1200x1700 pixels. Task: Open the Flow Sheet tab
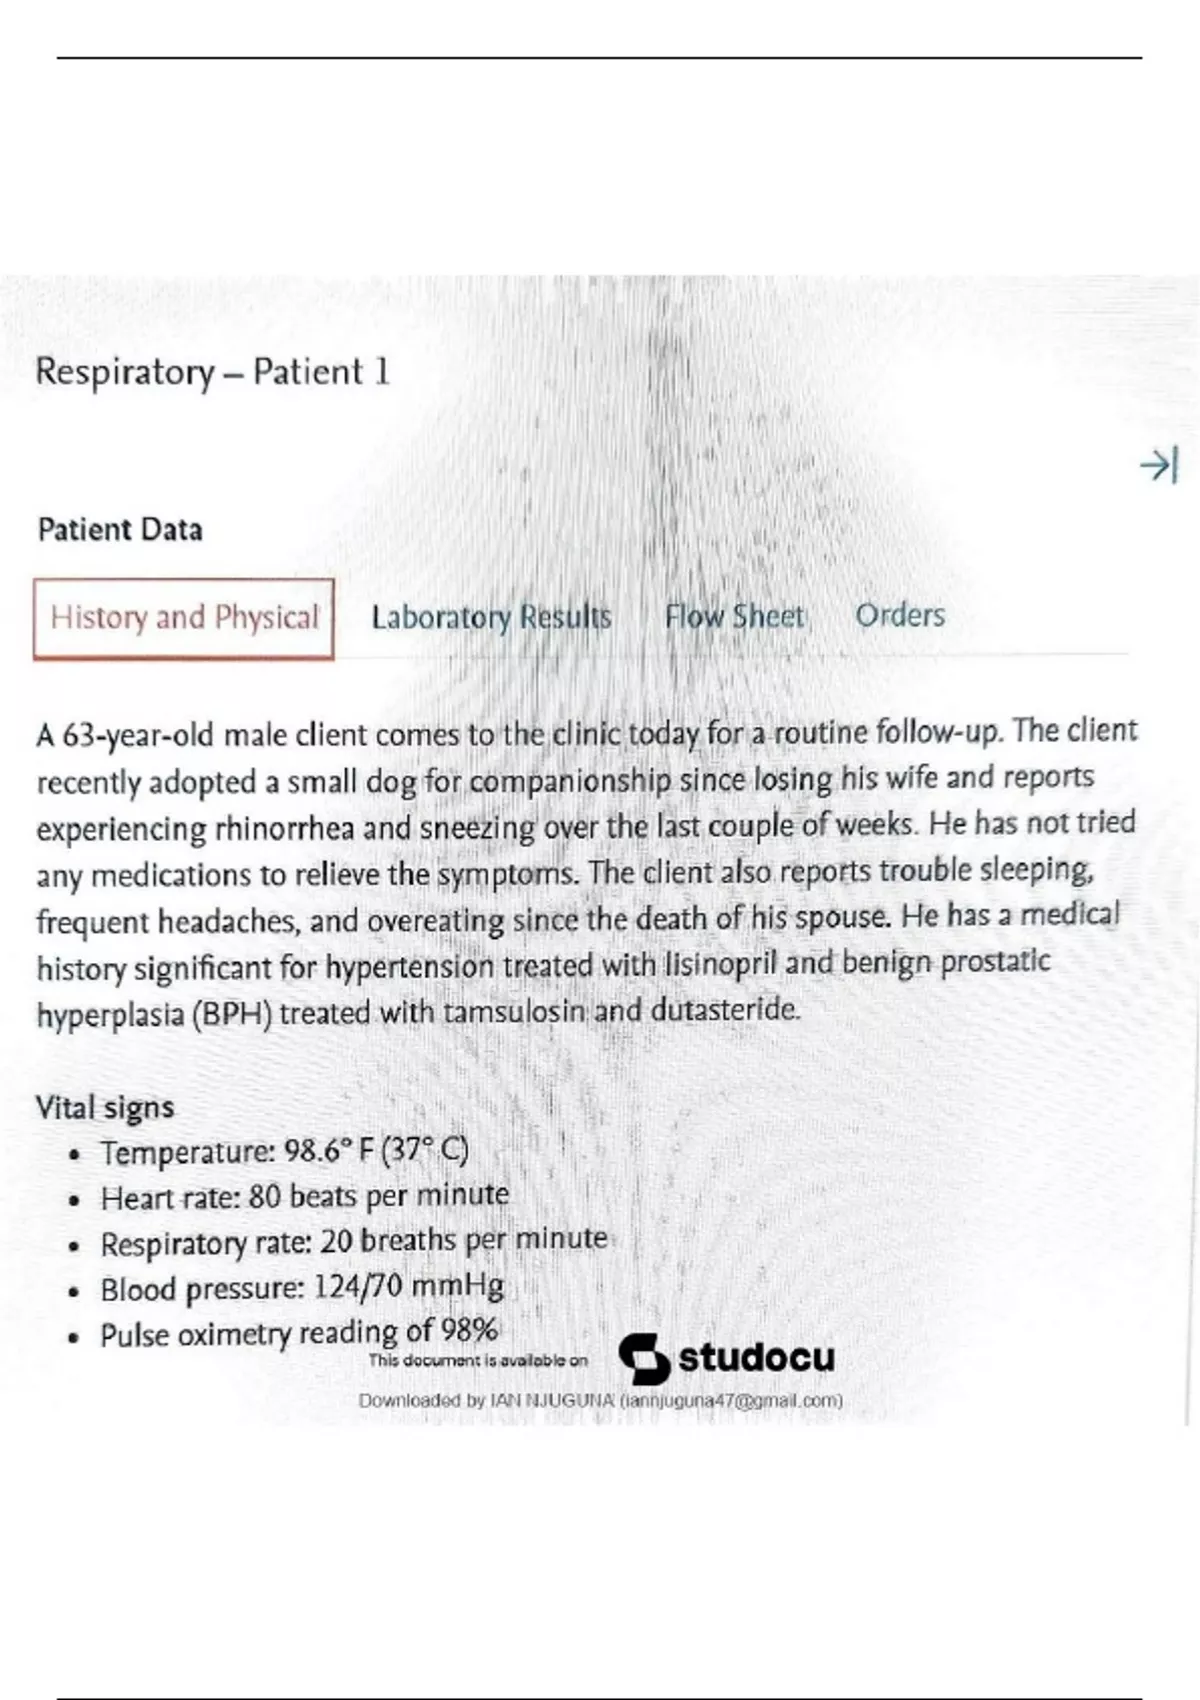tap(734, 616)
